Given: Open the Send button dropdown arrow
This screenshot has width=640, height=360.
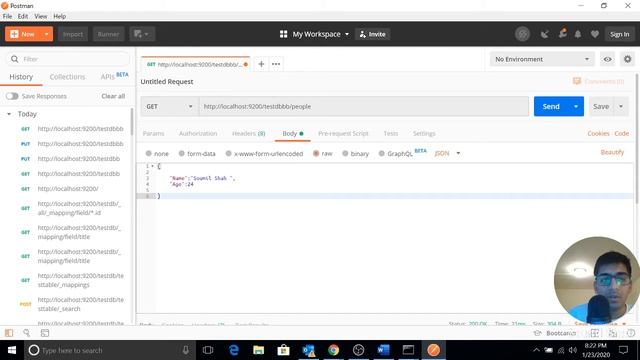Looking at the screenshot, I should pos(576,107).
